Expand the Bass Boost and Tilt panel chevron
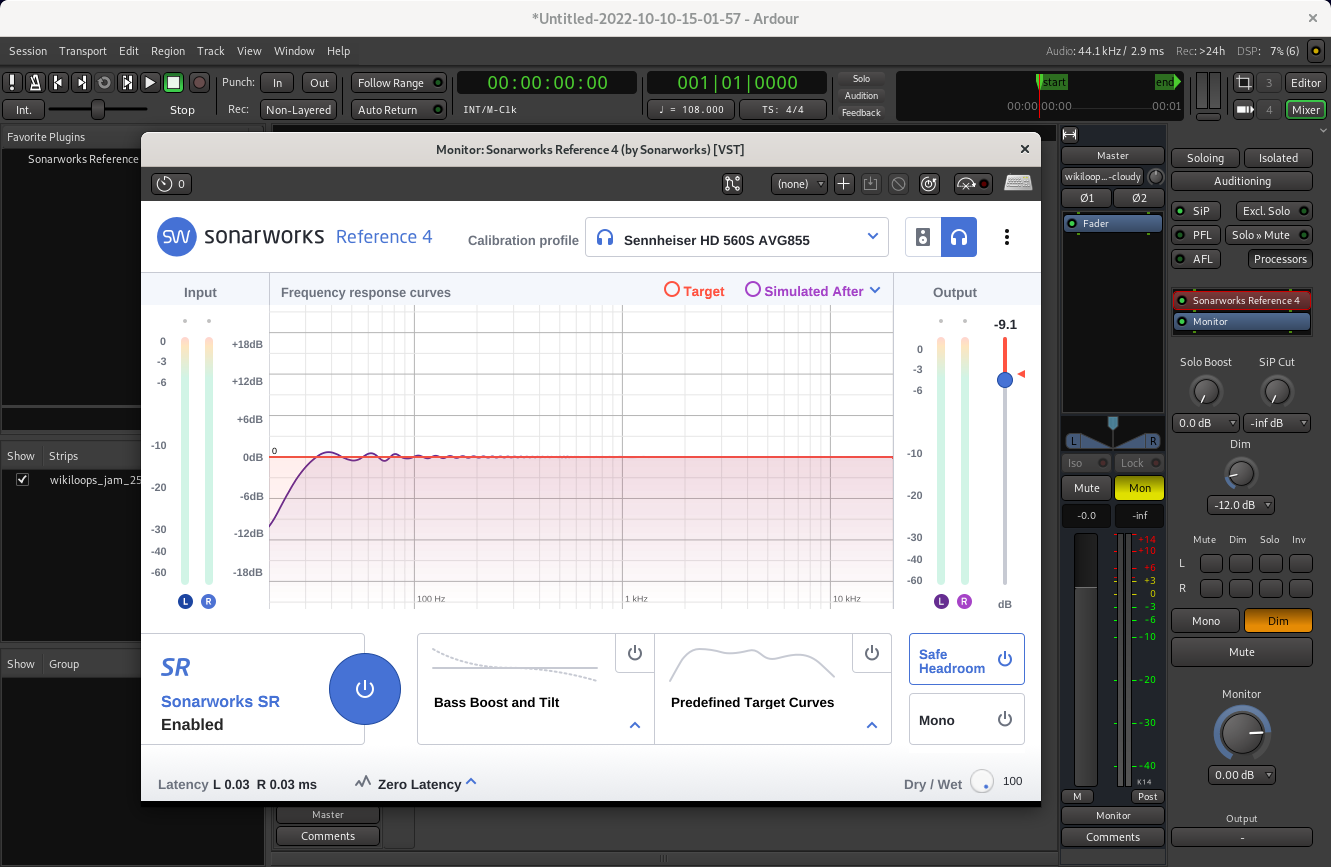 pos(635,725)
